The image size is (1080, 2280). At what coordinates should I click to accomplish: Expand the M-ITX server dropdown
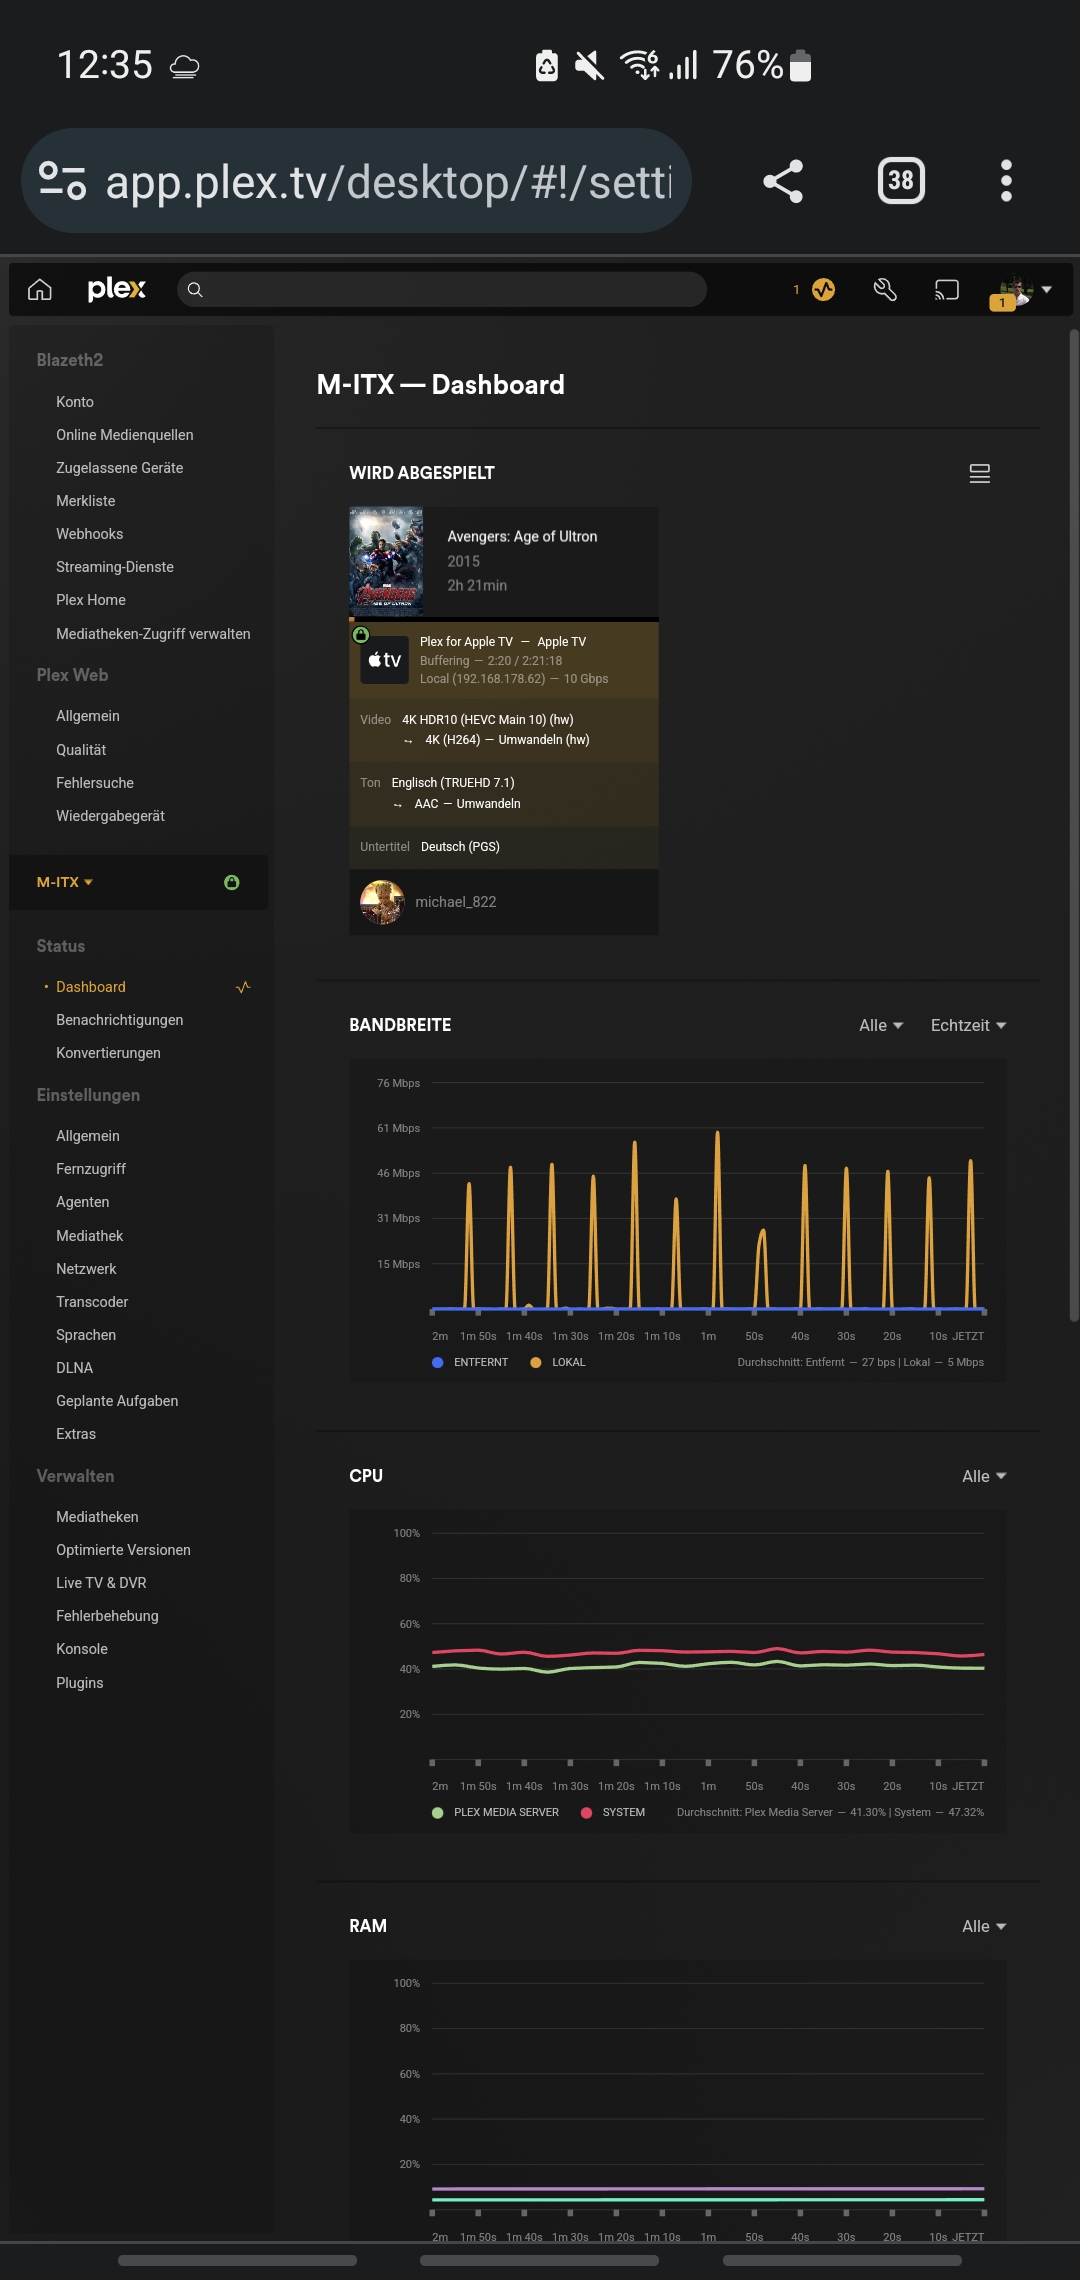coord(65,882)
